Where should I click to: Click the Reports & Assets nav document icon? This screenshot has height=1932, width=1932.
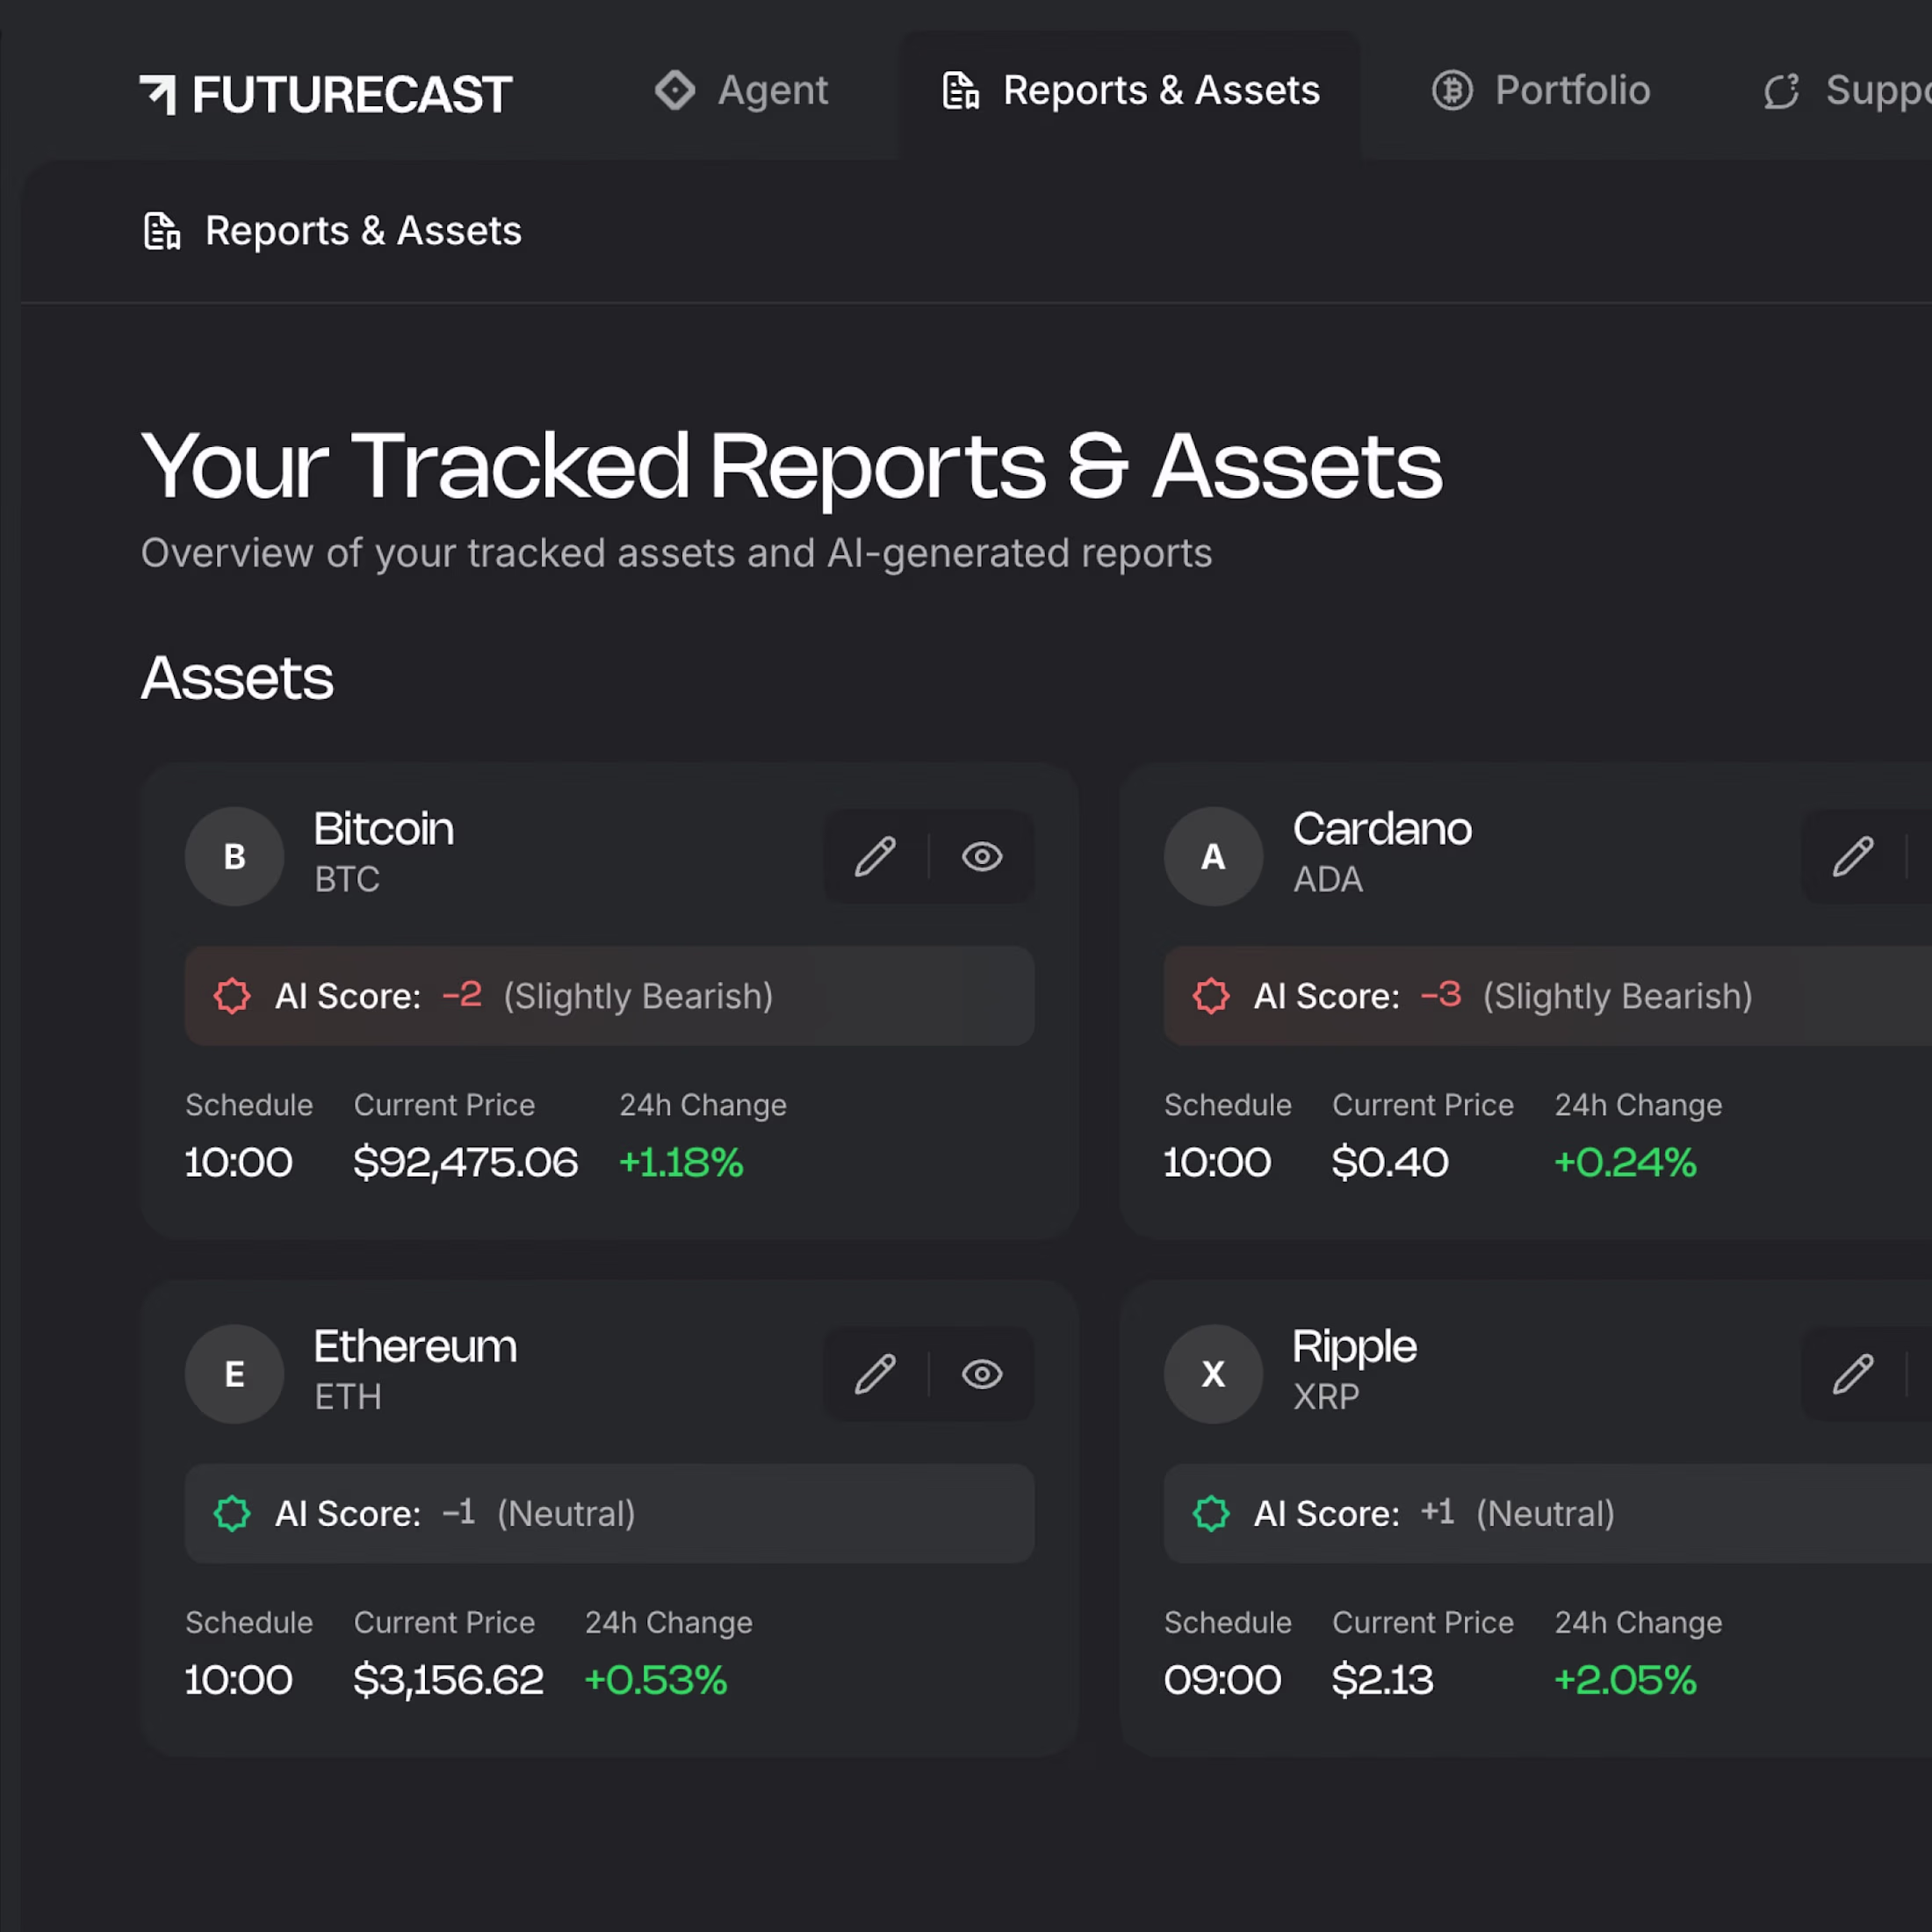tap(961, 90)
